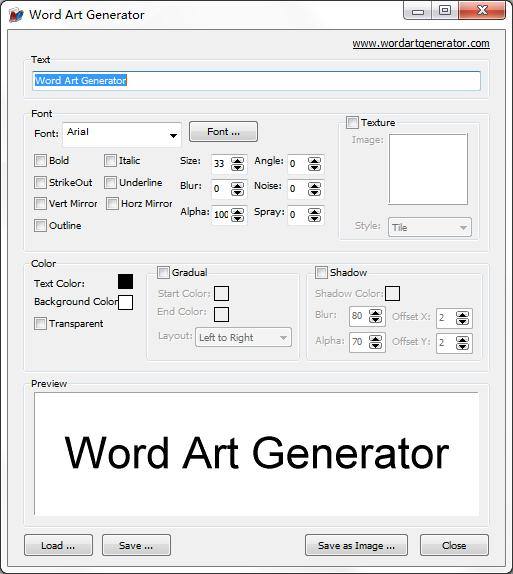Minimize the Word Art Generator window
This screenshot has height=574, width=513.
pyautogui.click(x=418, y=11)
